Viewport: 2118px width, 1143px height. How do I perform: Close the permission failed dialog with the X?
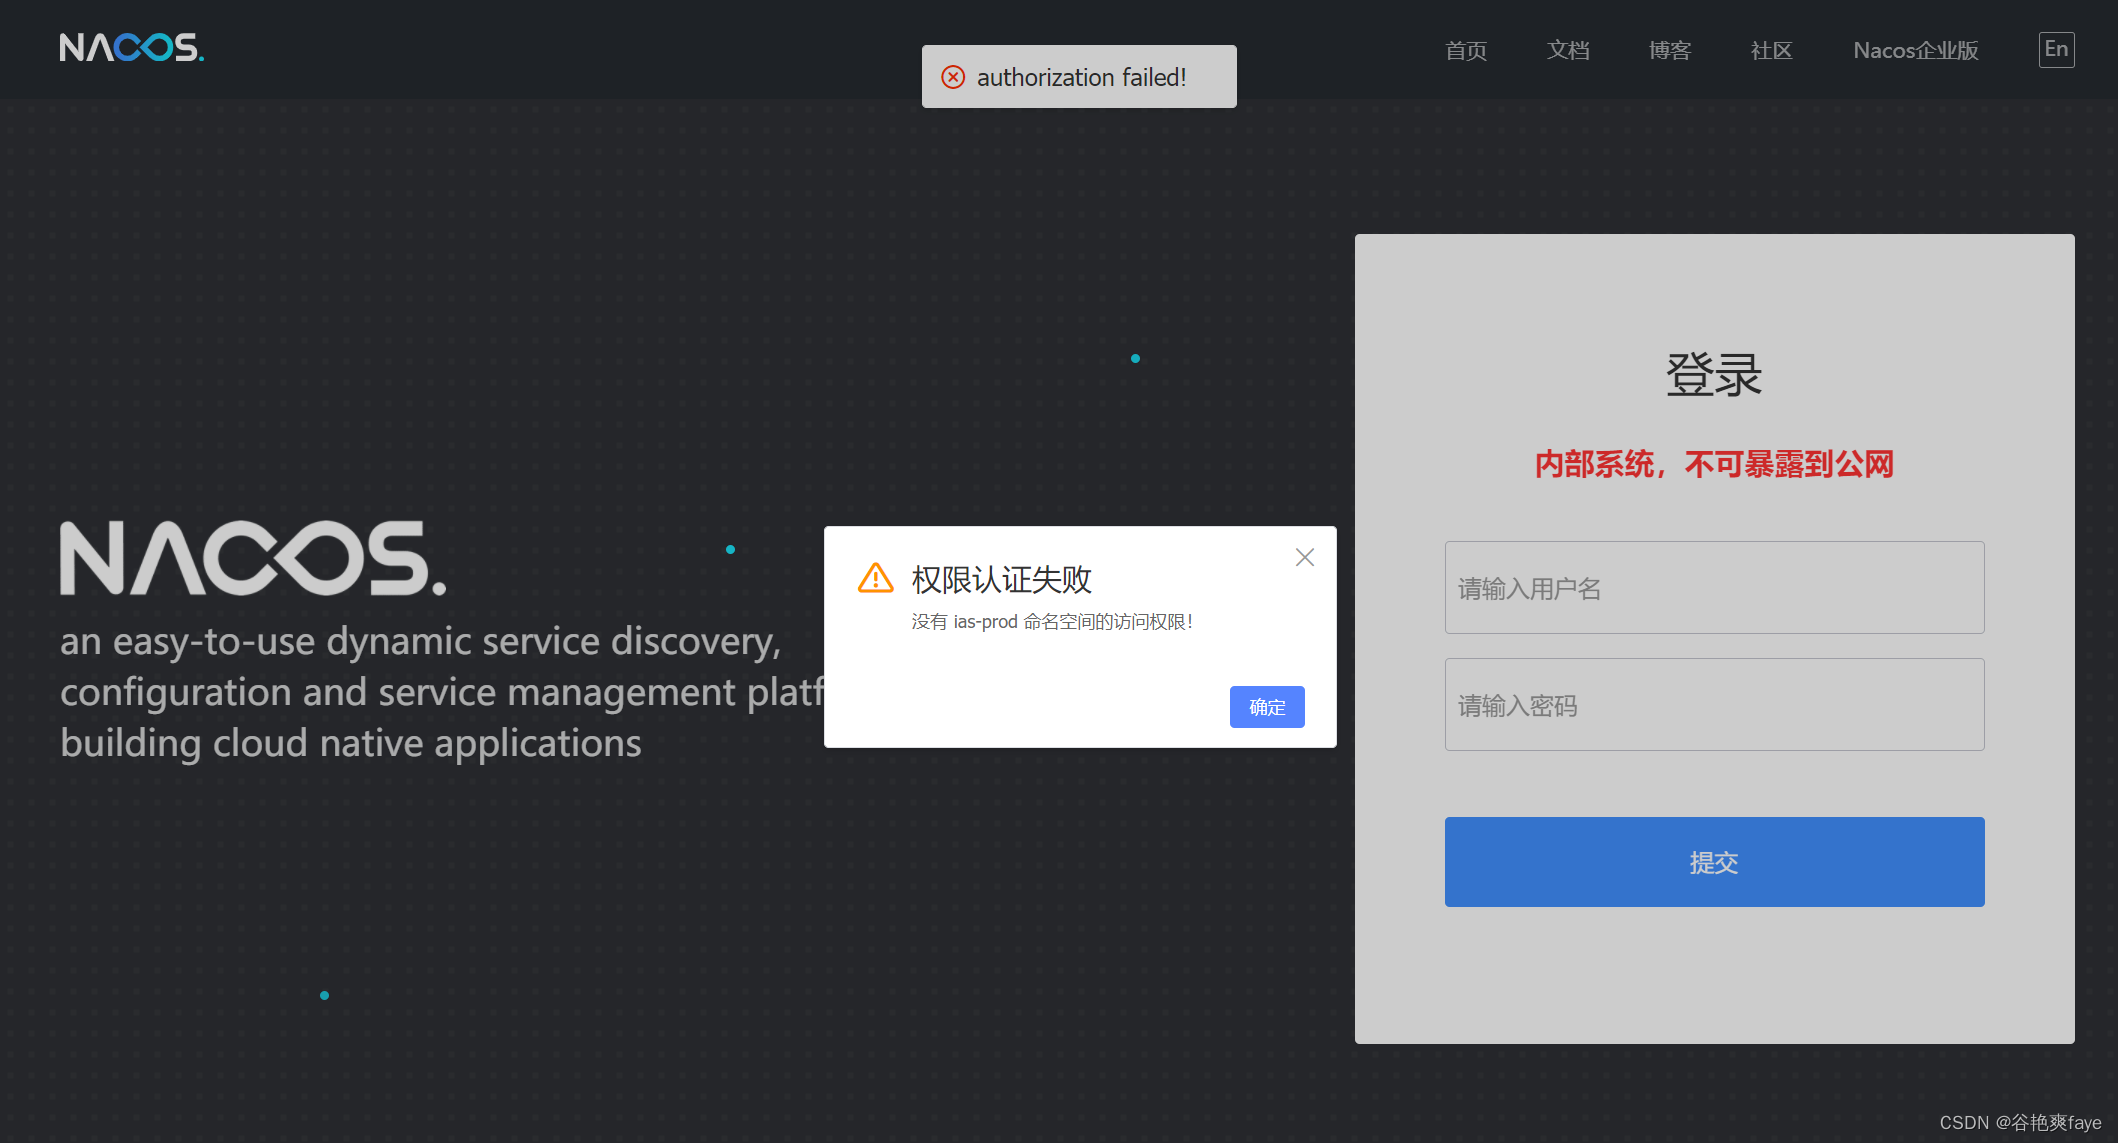[1304, 558]
